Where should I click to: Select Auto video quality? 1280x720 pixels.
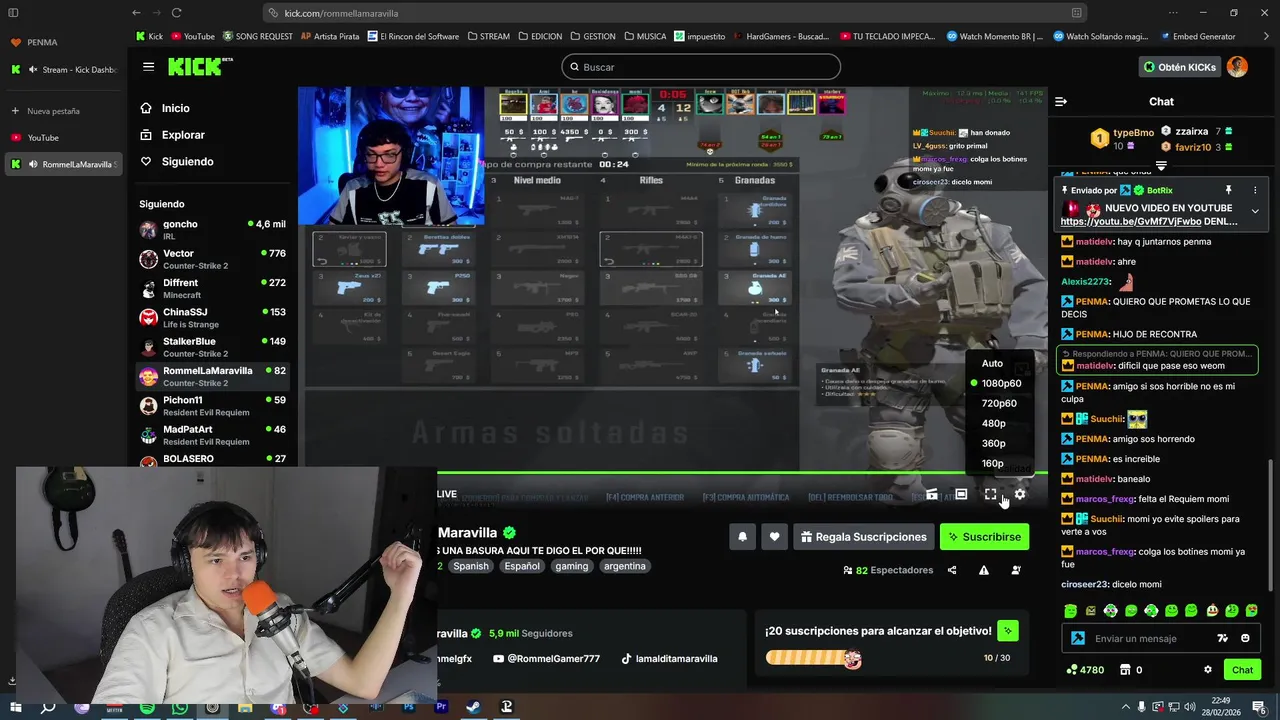click(x=992, y=363)
